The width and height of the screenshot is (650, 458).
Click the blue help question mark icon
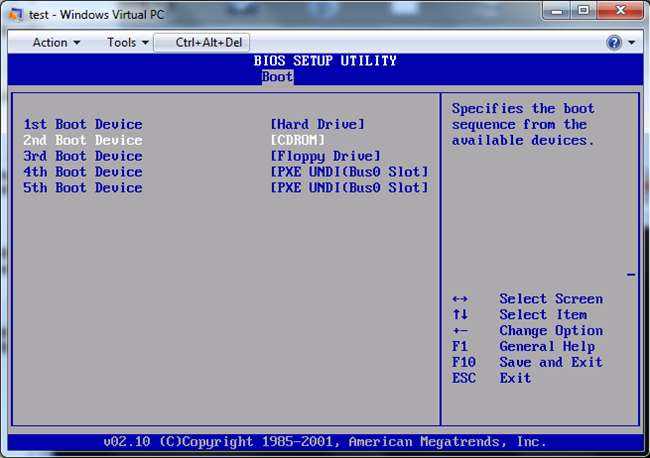[x=614, y=42]
